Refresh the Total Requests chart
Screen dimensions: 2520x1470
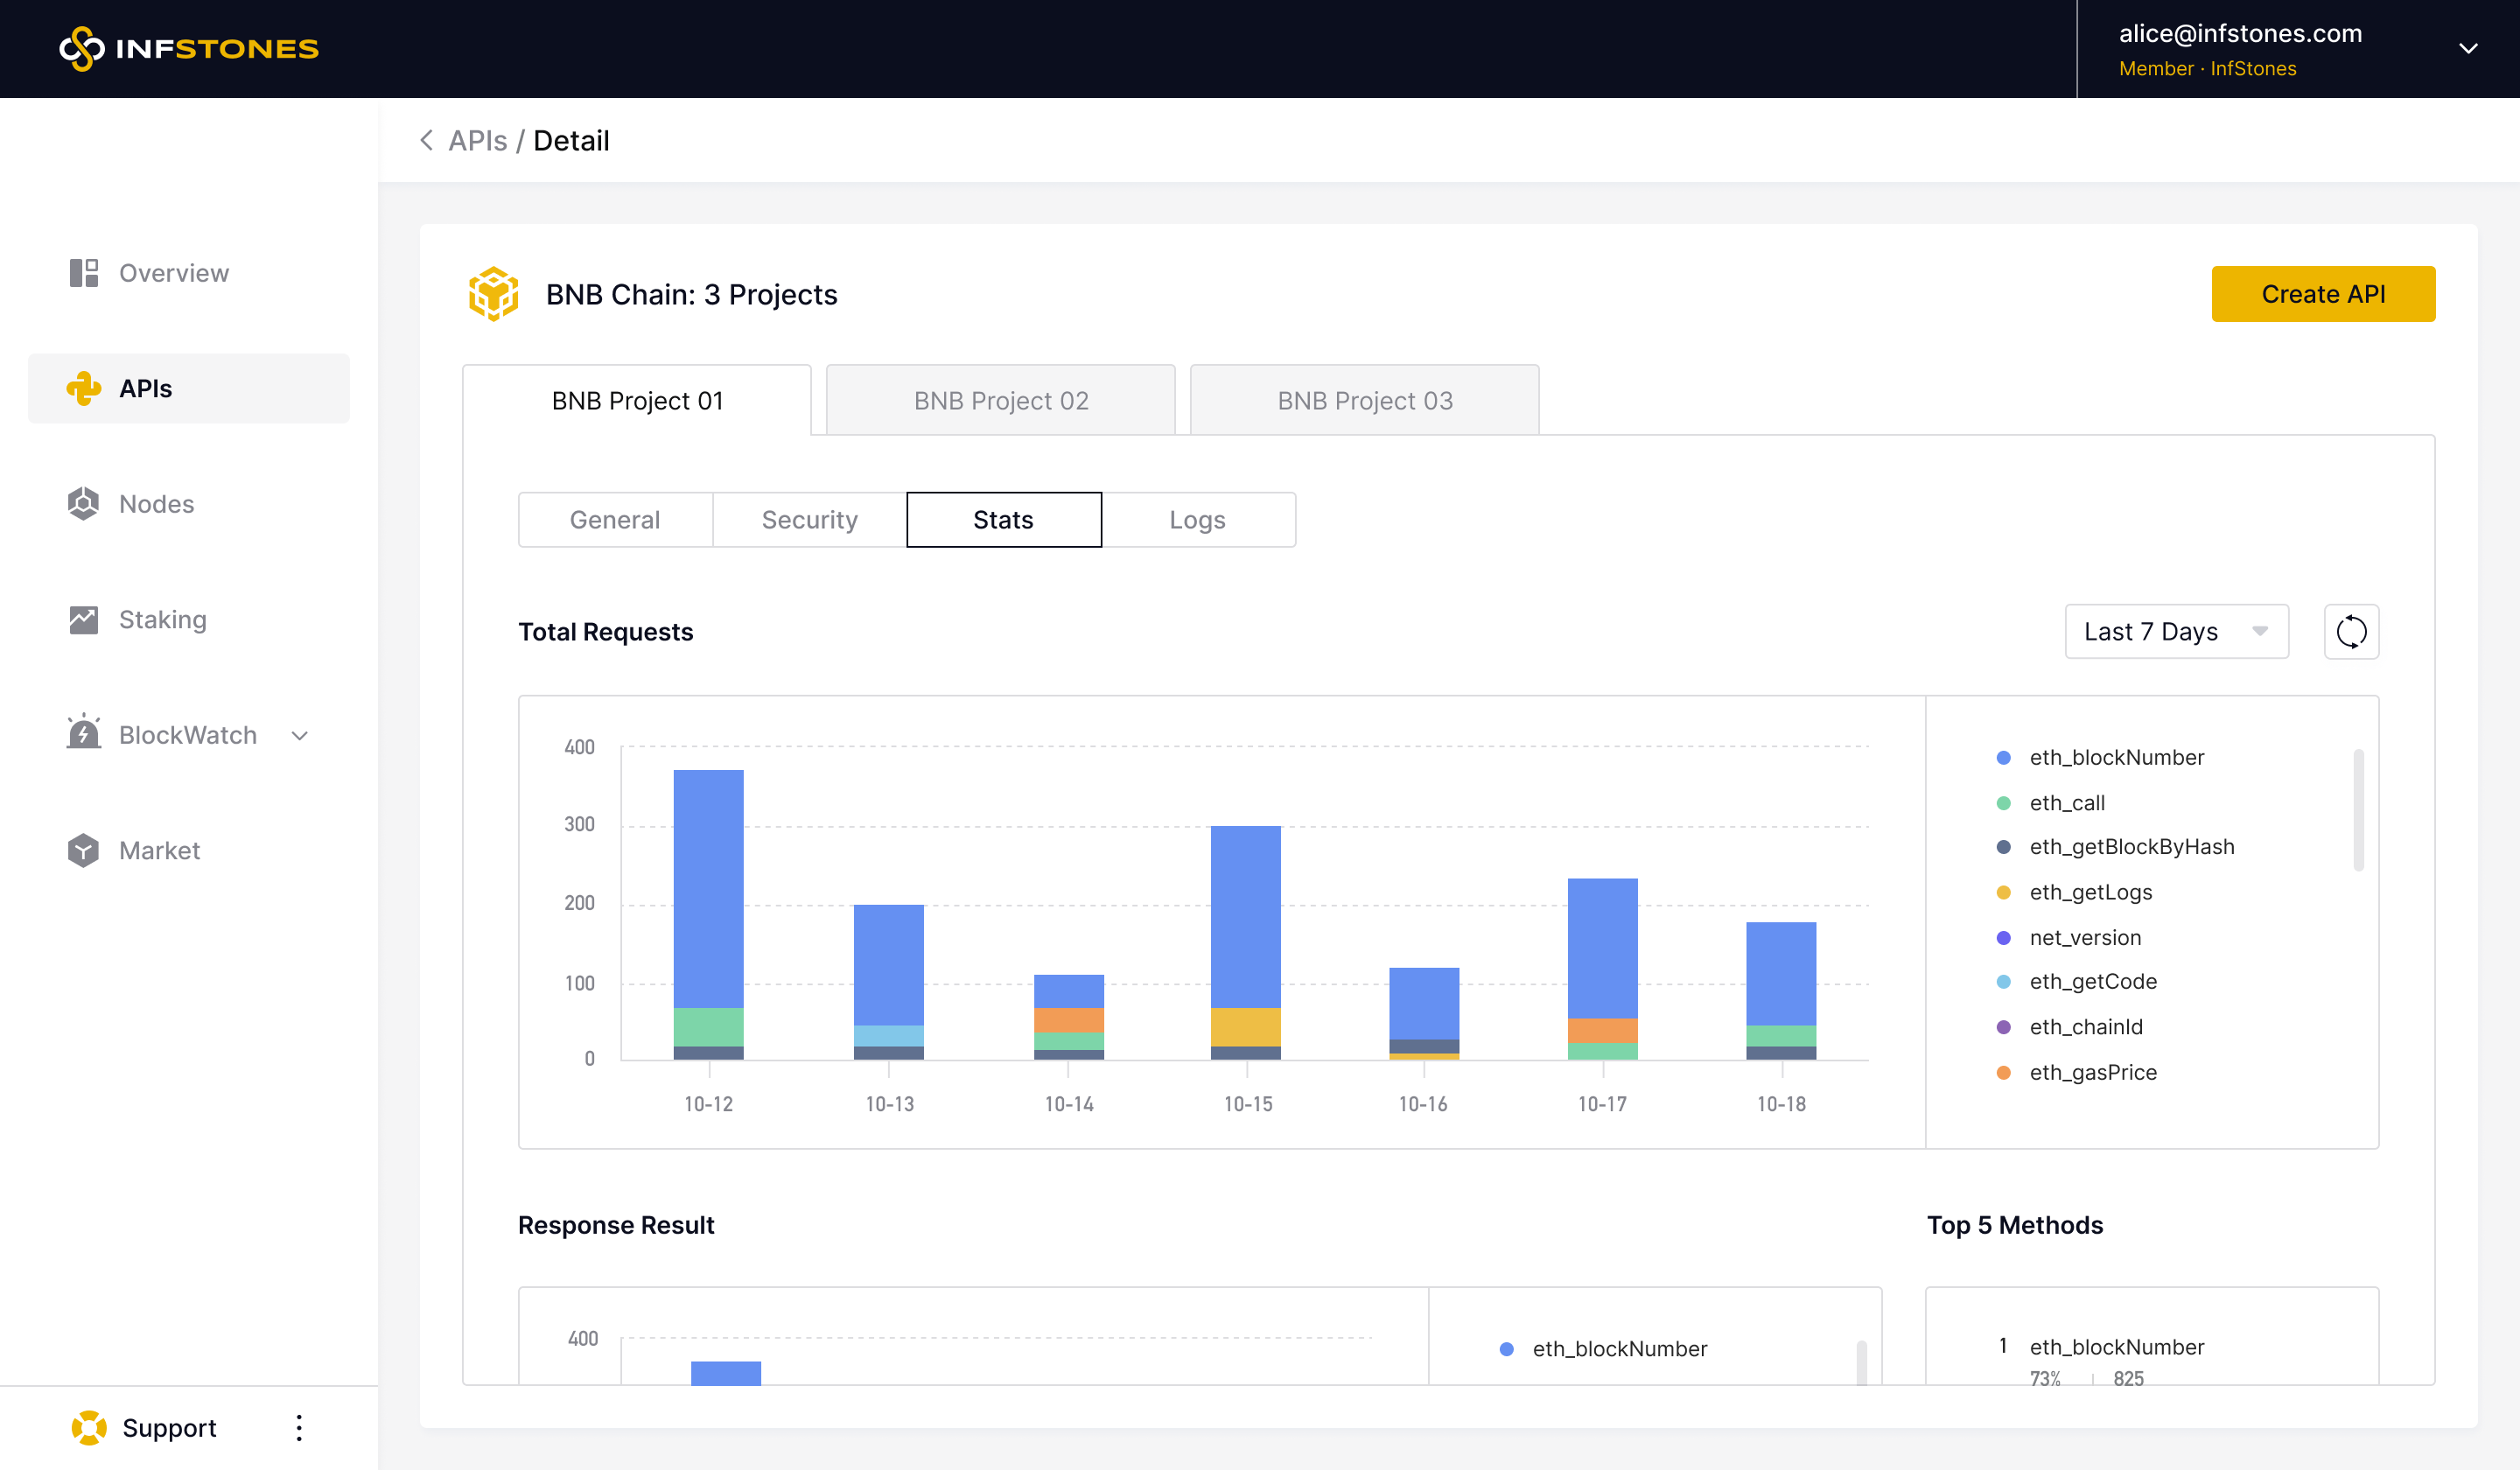tap(2351, 632)
